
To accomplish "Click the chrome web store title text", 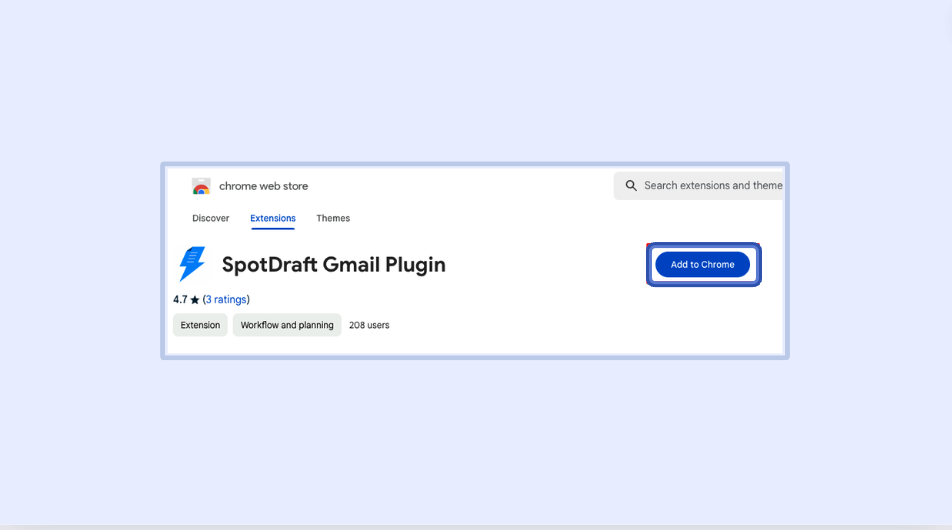I will pyautogui.click(x=264, y=186).
